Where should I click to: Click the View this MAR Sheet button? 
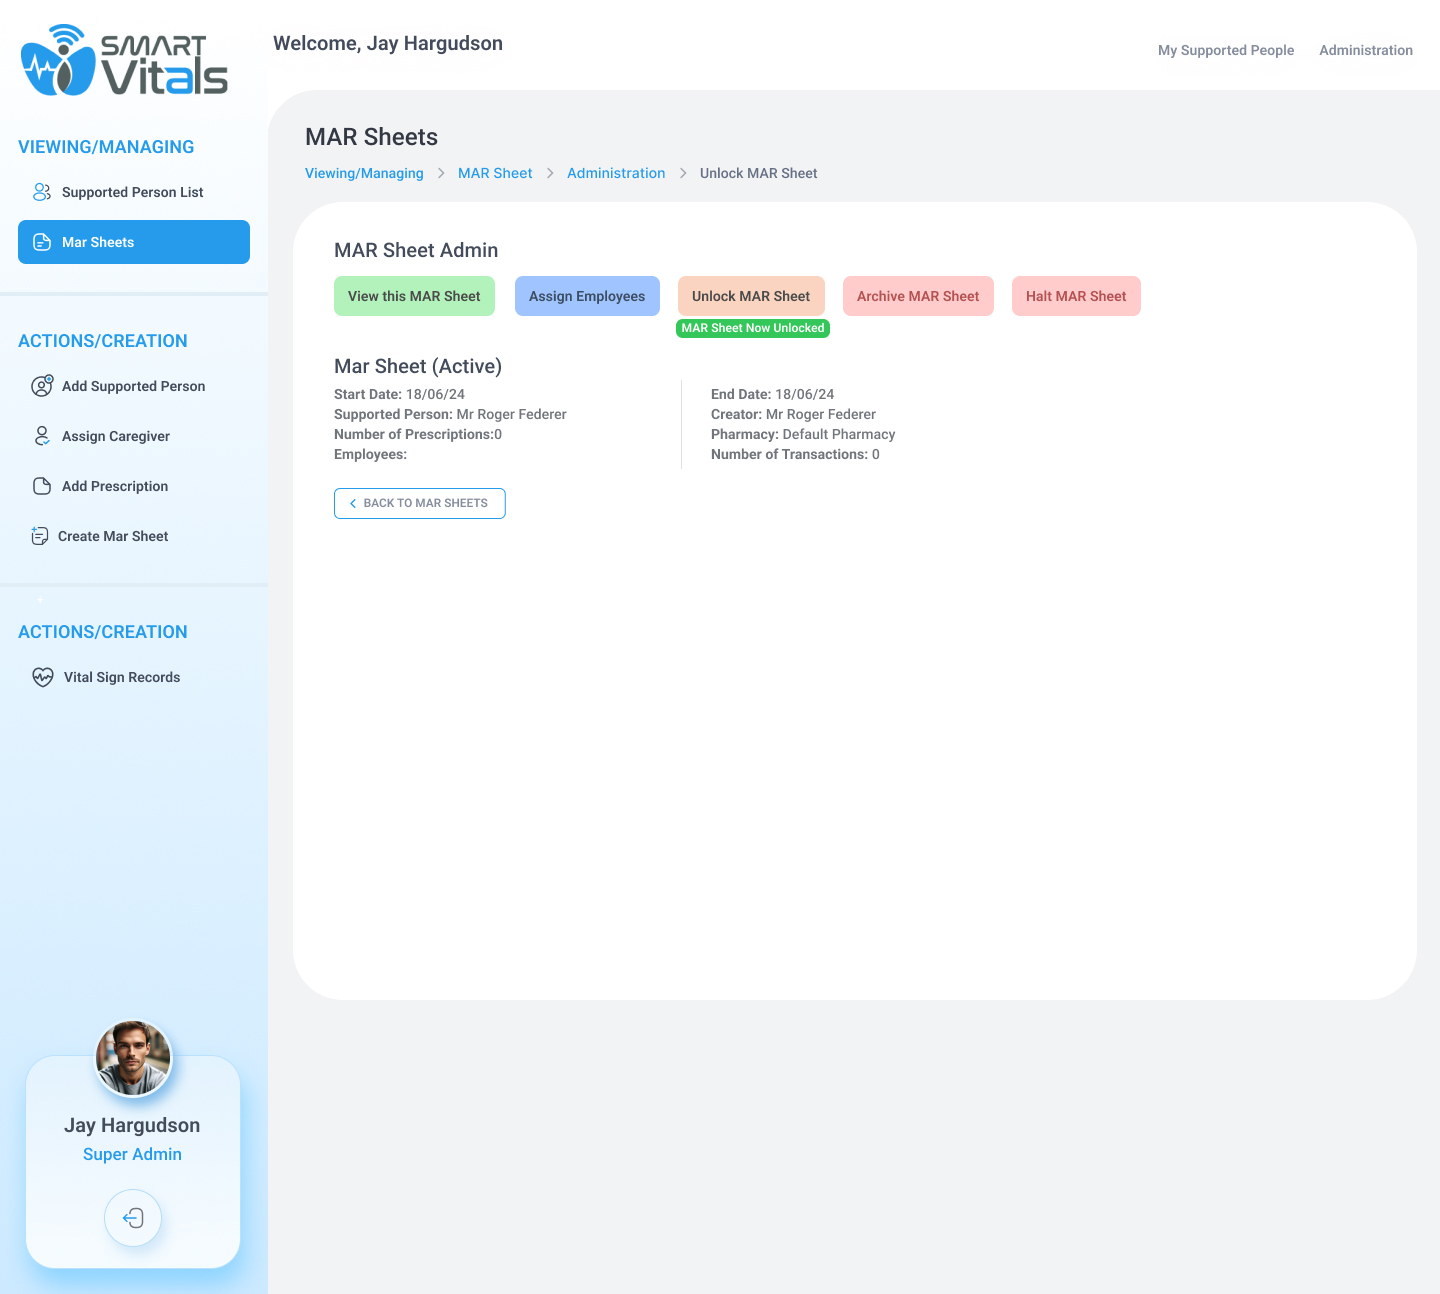tap(414, 296)
